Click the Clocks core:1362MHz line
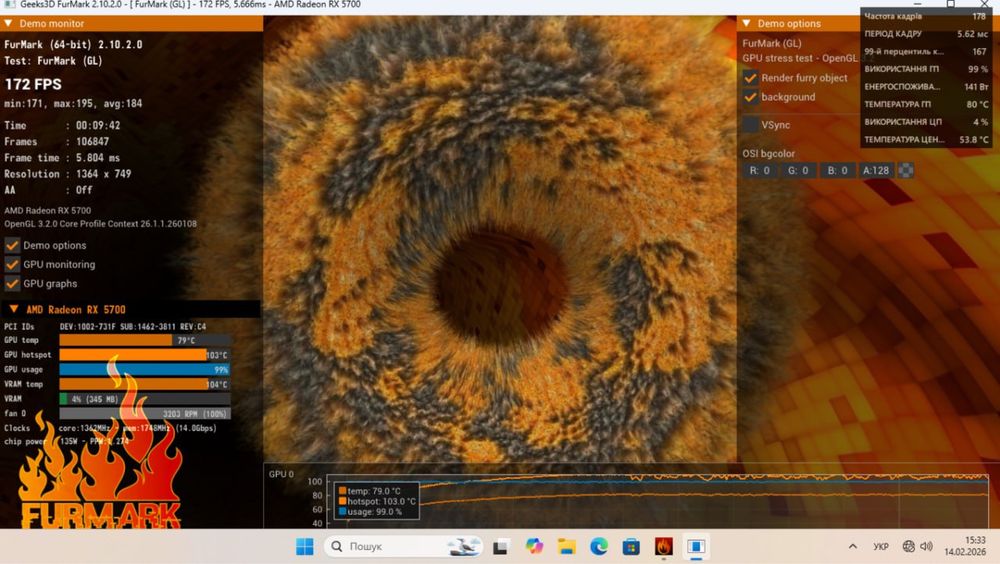The image size is (1000, 564). pyautogui.click(x=110, y=428)
